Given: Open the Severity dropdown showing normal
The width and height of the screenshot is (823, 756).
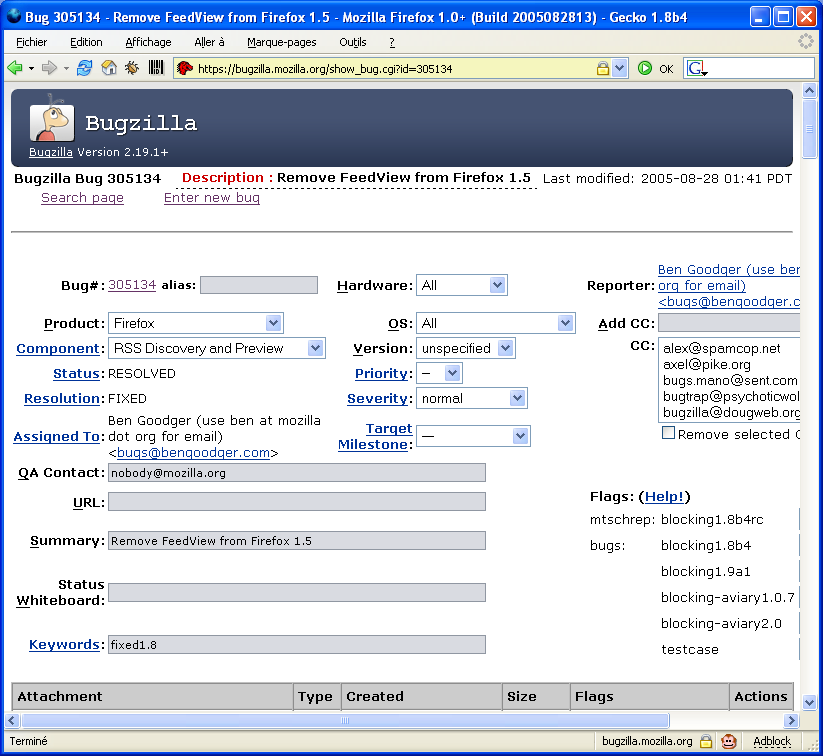Looking at the screenshot, I should 472,398.
